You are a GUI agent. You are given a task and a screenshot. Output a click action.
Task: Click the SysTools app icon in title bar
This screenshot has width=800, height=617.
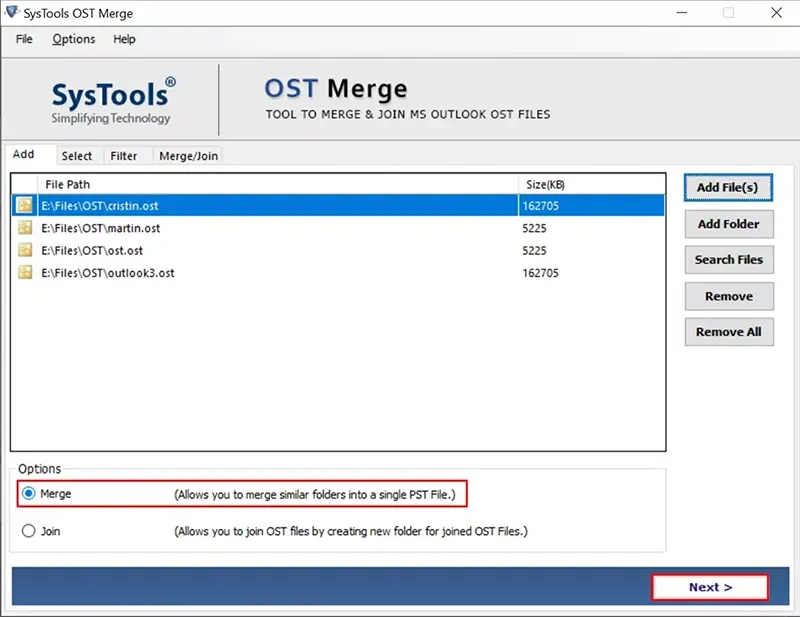pos(11,12)
